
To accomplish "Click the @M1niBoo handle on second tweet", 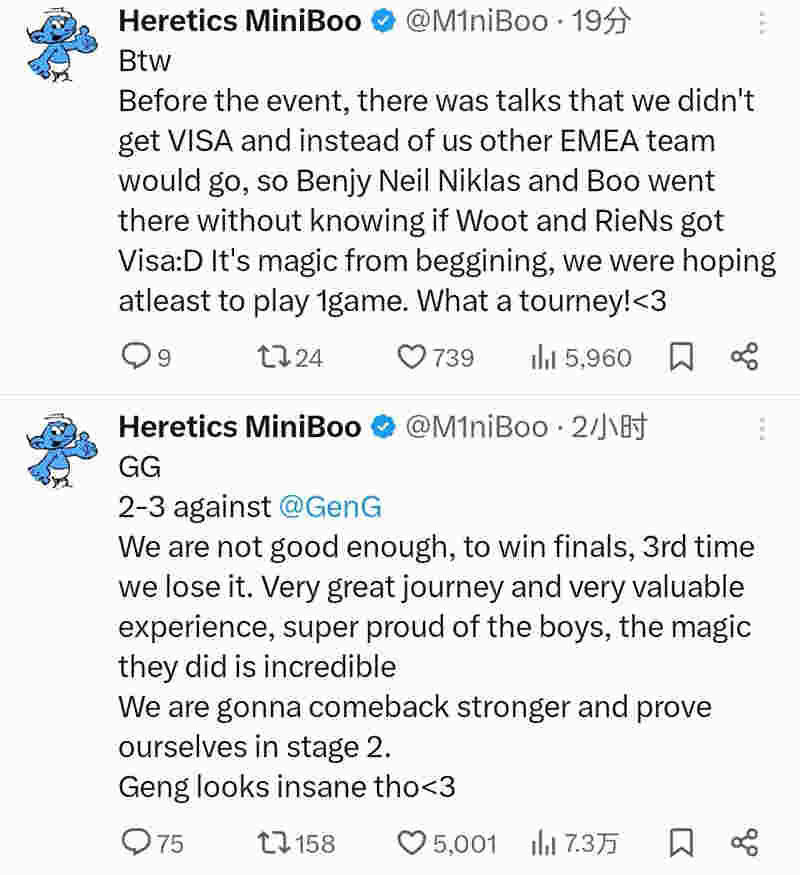I will [476, 427].
